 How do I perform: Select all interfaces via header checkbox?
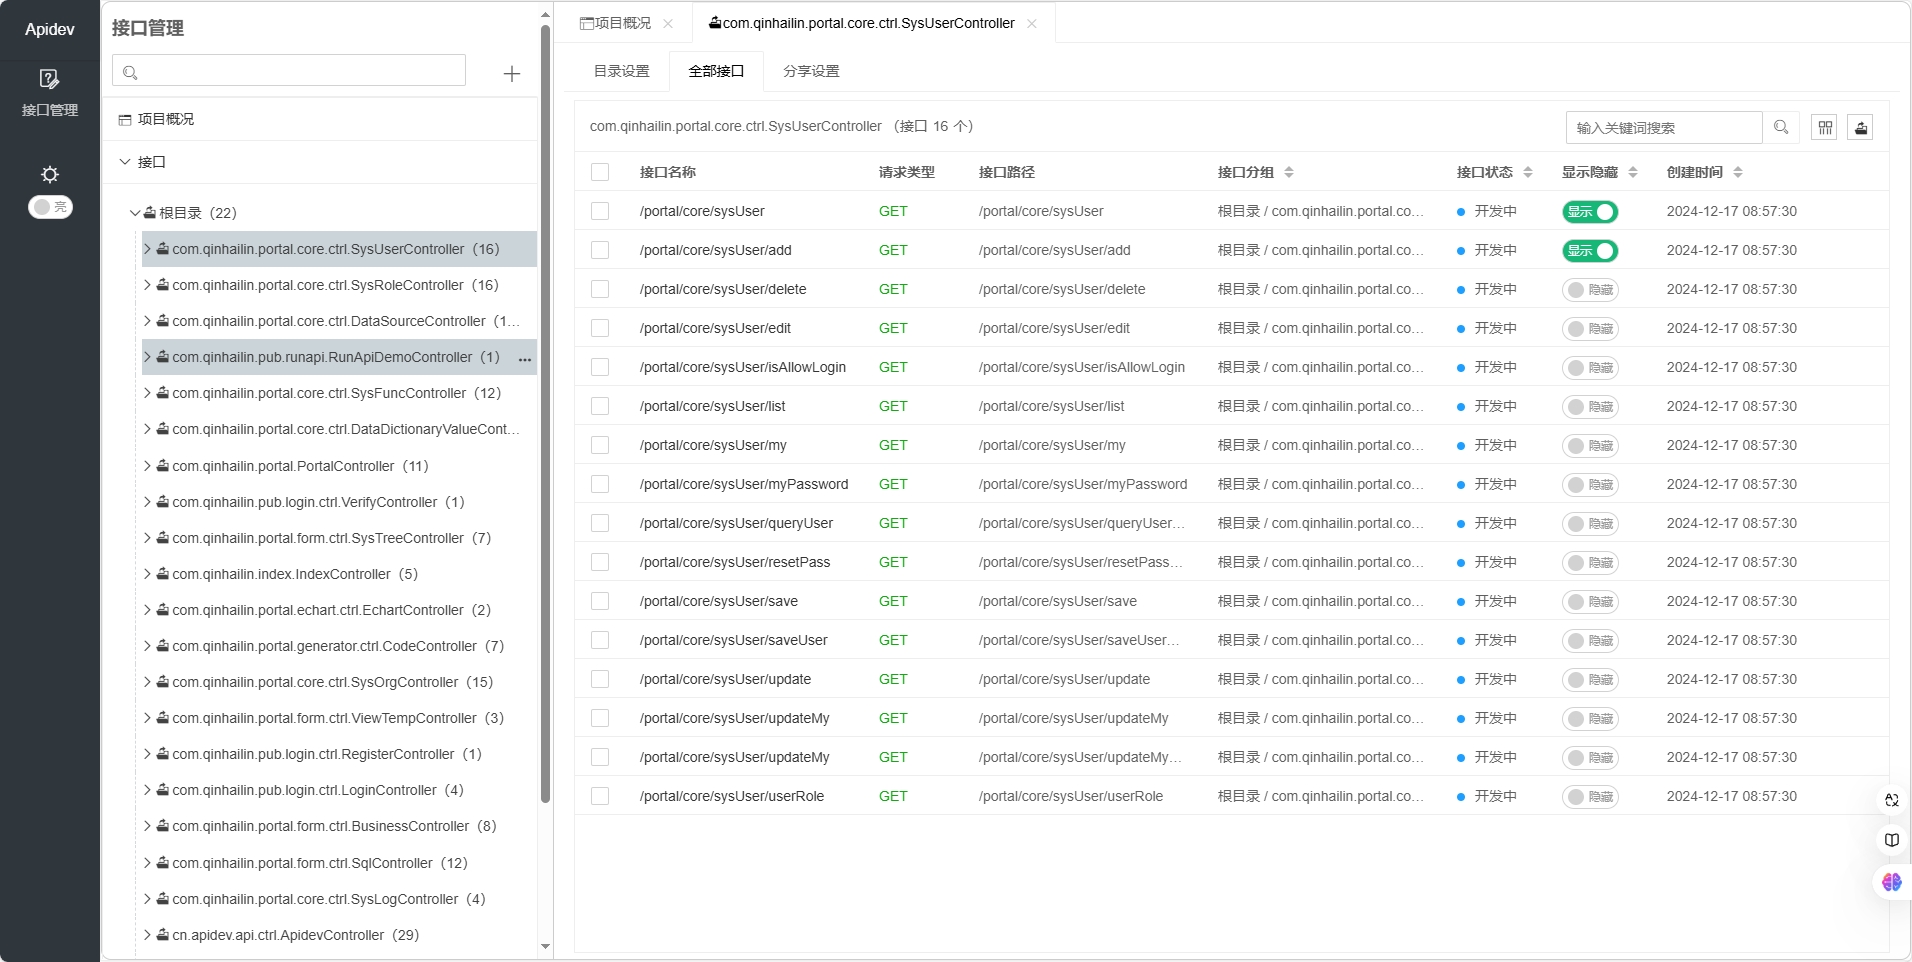pos(600,172)
